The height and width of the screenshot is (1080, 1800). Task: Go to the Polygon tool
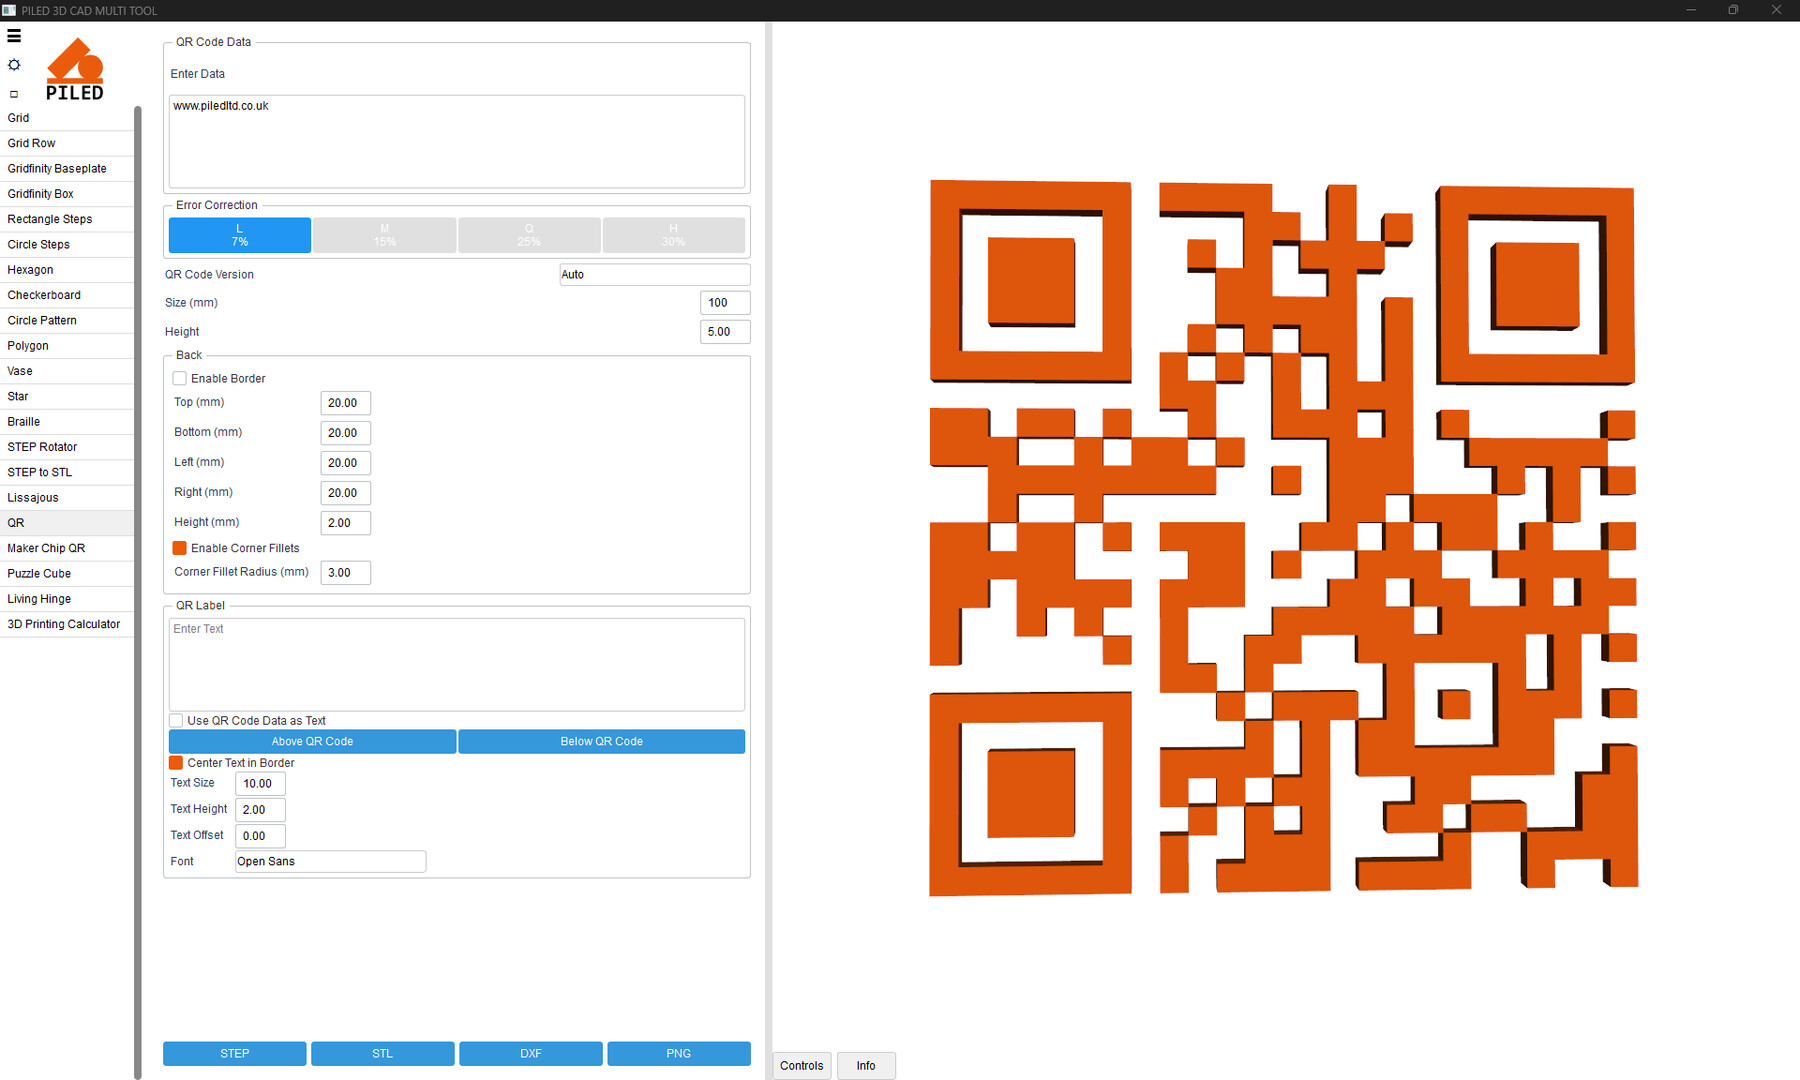tap(67, 346)
